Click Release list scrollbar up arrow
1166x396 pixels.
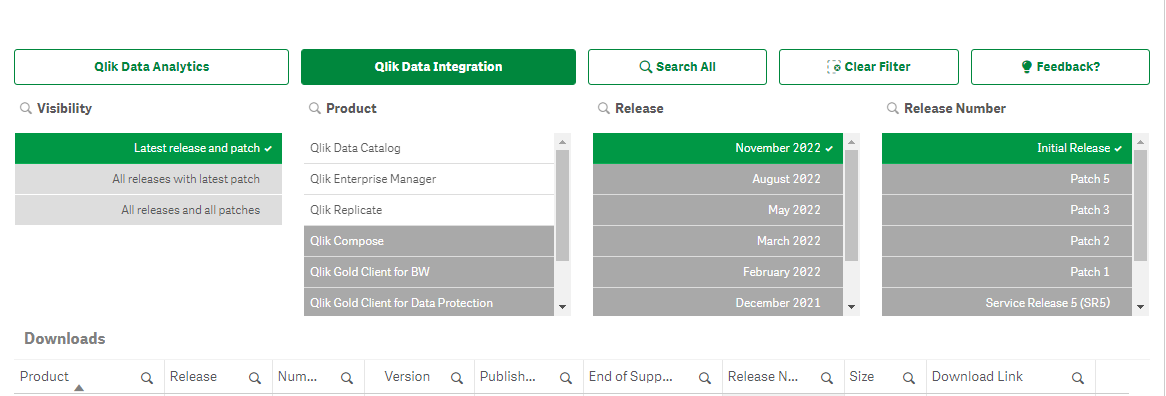852,141
